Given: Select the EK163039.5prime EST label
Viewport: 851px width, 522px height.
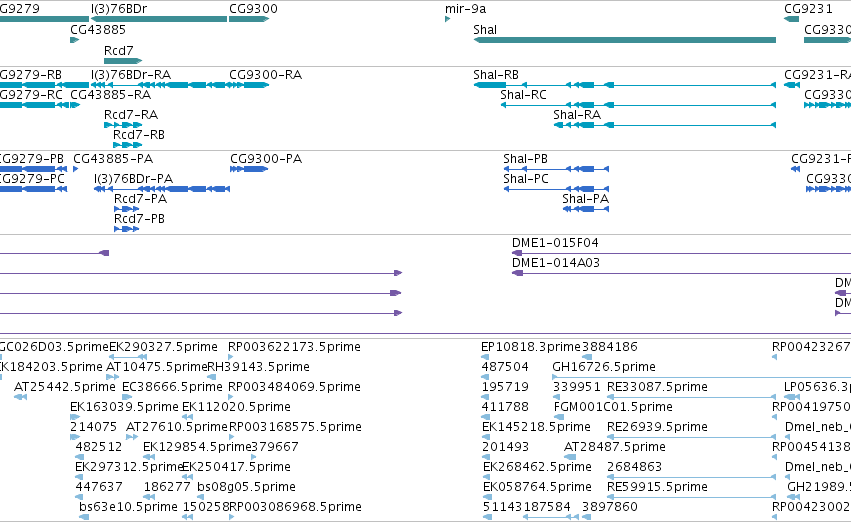Looking at the screenshot, I should point(124,407).
